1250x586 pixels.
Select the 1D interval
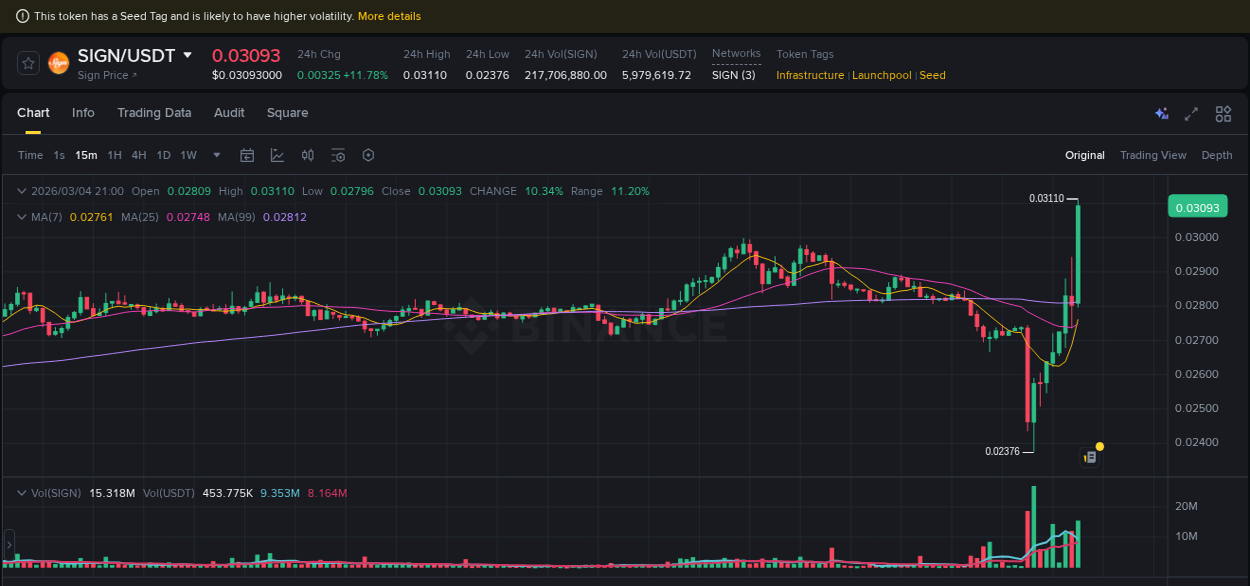tap(163, 155)
